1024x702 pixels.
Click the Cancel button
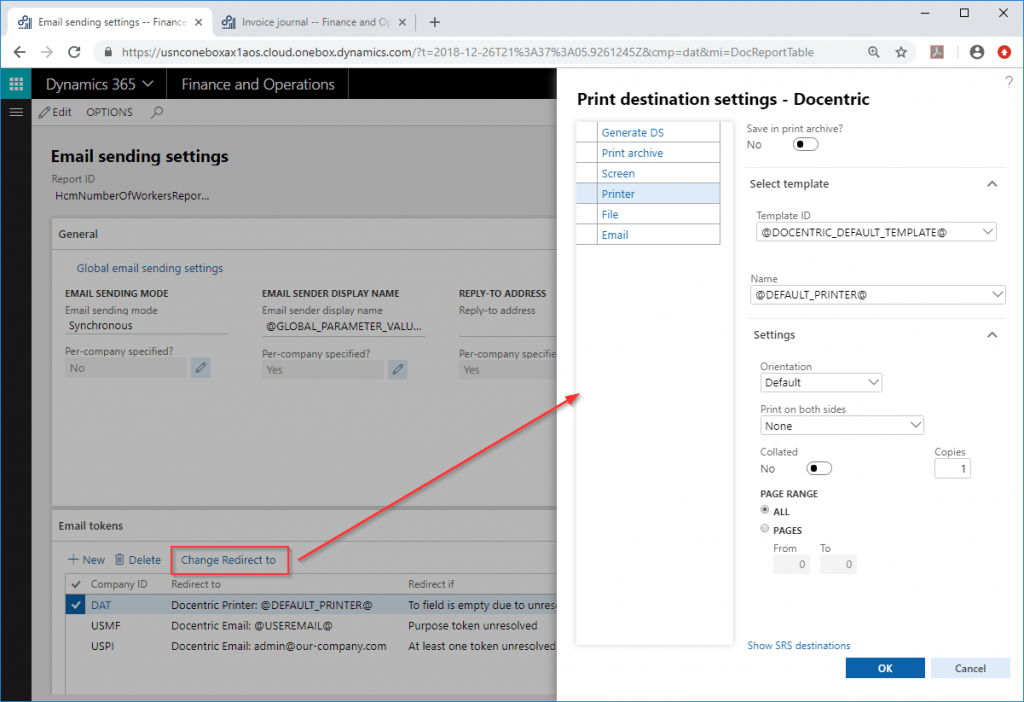(970, 668)
